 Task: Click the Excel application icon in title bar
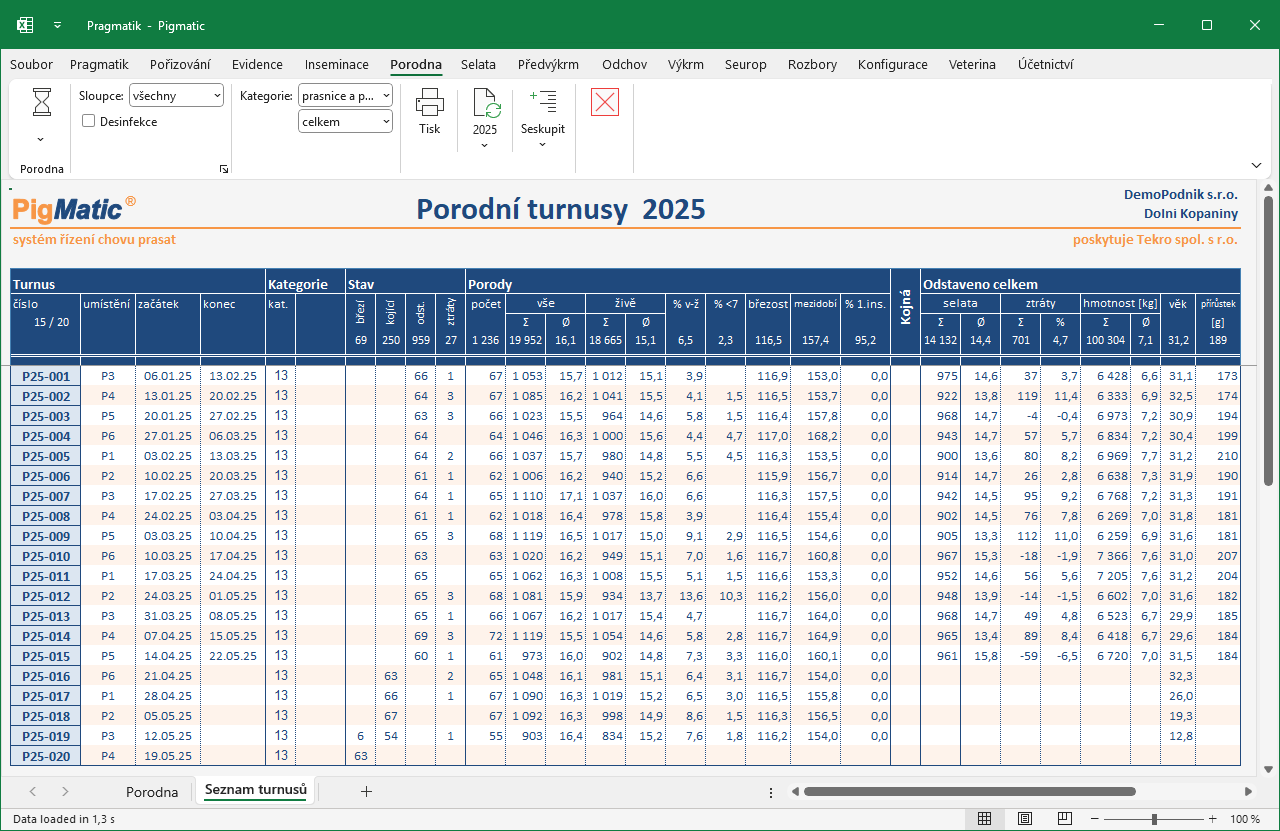pyautogui.click(x=25, y=25)
